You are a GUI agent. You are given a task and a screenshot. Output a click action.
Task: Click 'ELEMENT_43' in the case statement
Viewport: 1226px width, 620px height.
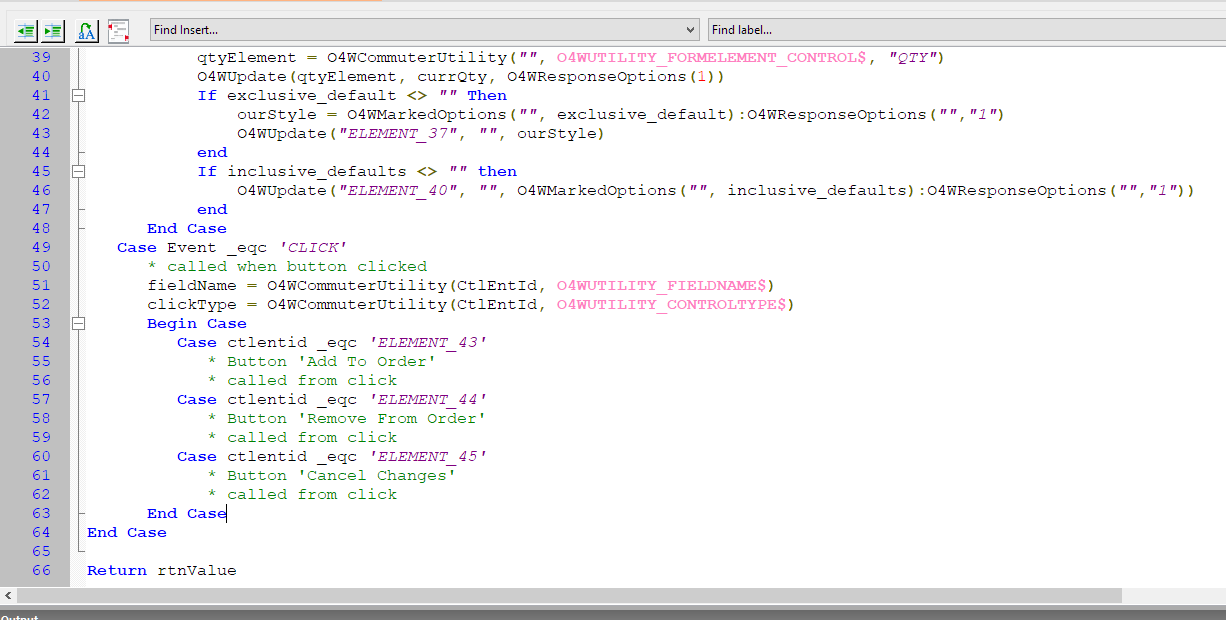[x=427, y=342]
